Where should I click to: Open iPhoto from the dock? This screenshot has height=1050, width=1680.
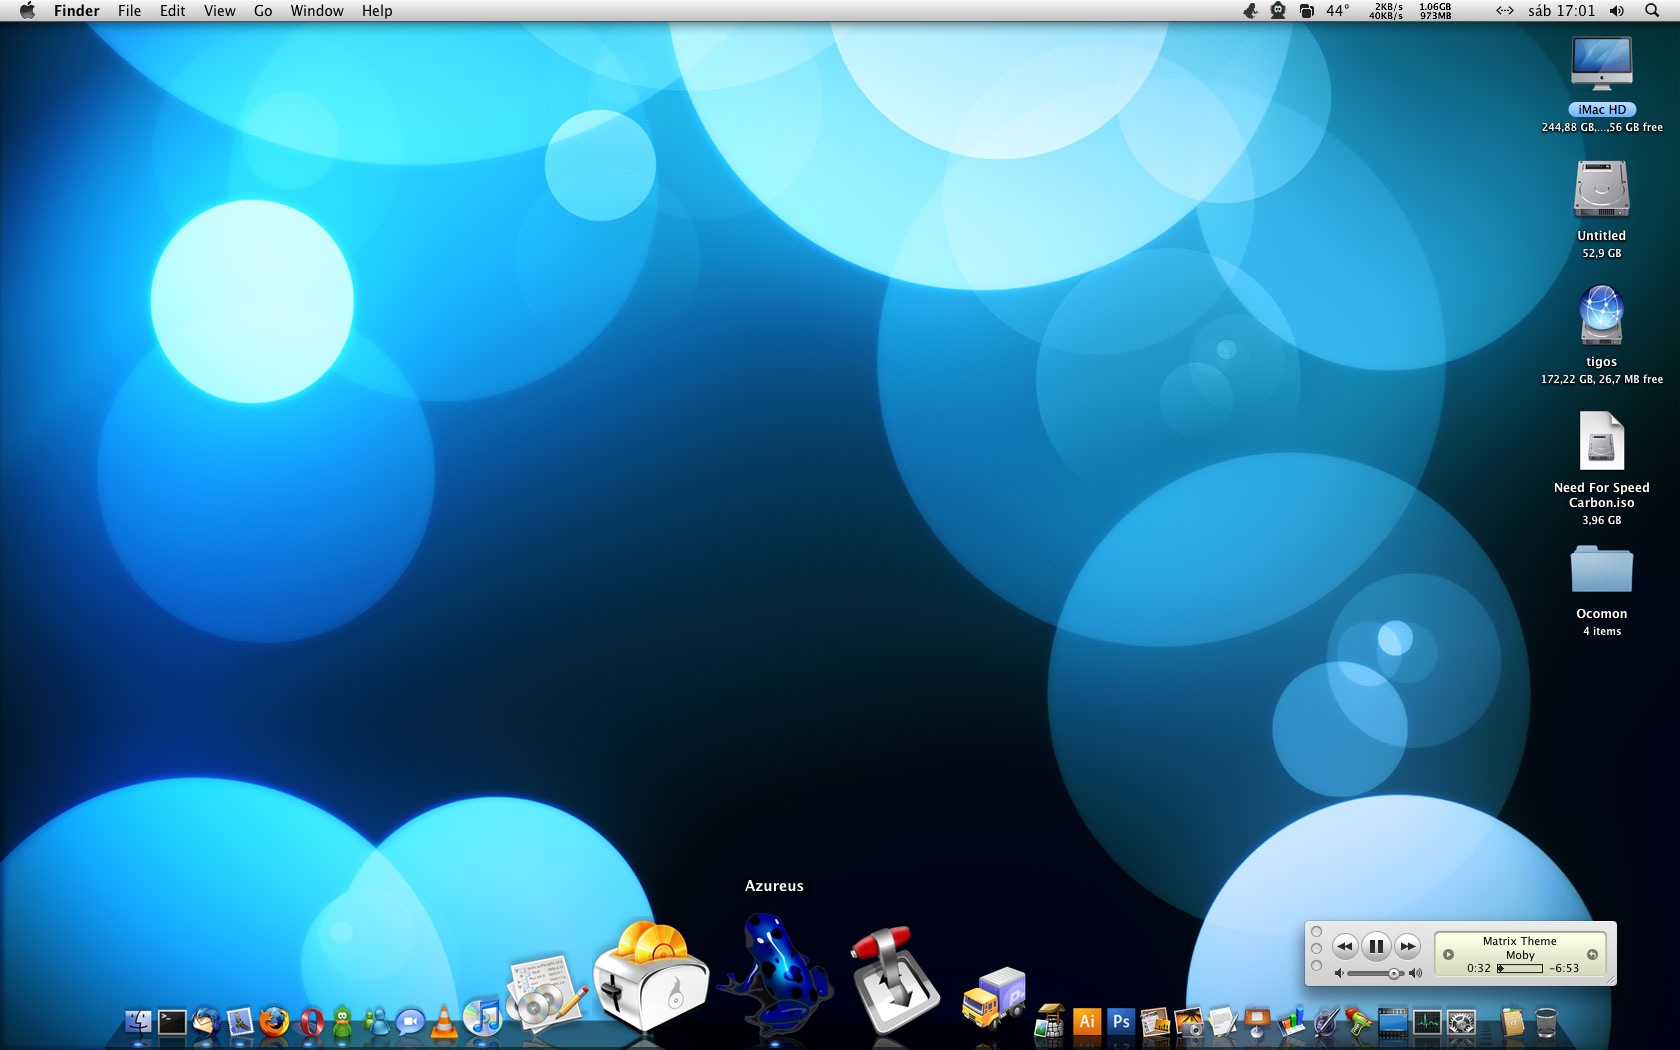[x=1190, y=1022]
